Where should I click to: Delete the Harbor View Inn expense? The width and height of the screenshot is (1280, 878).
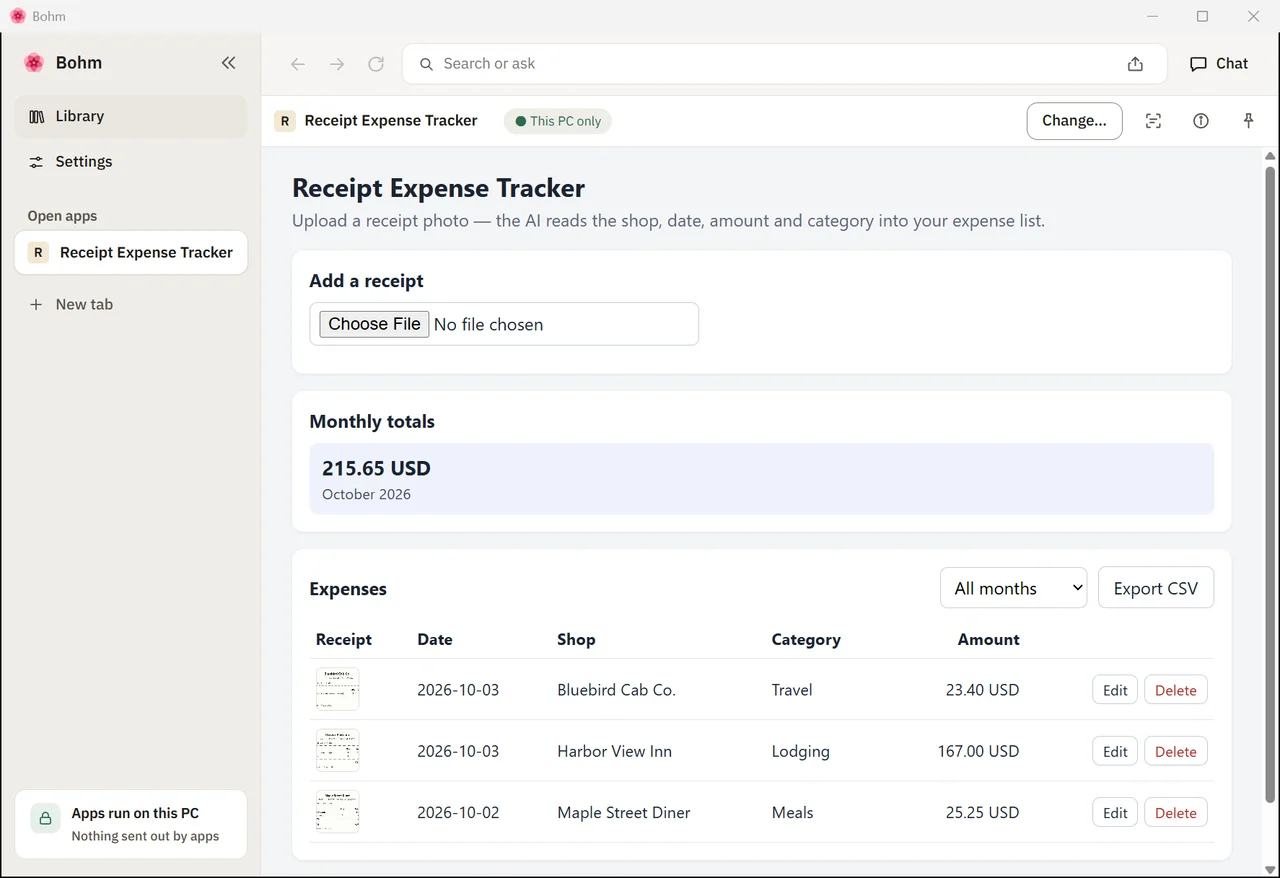(x=1176, y=752)
